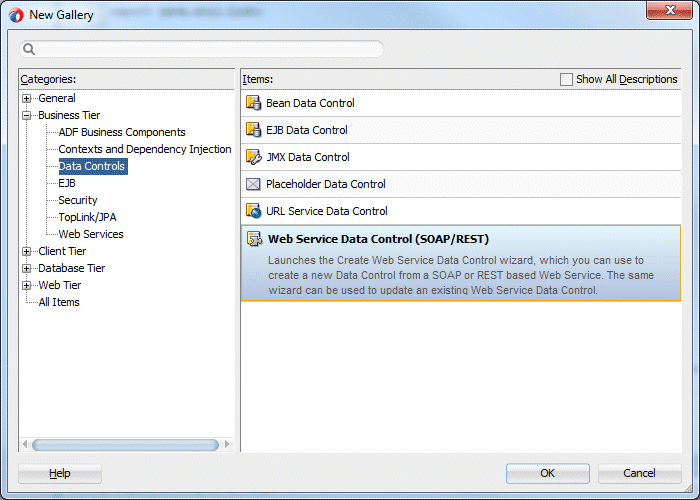Select the EJB category
The image size is (700, 500).
click(x=67, y=183)
